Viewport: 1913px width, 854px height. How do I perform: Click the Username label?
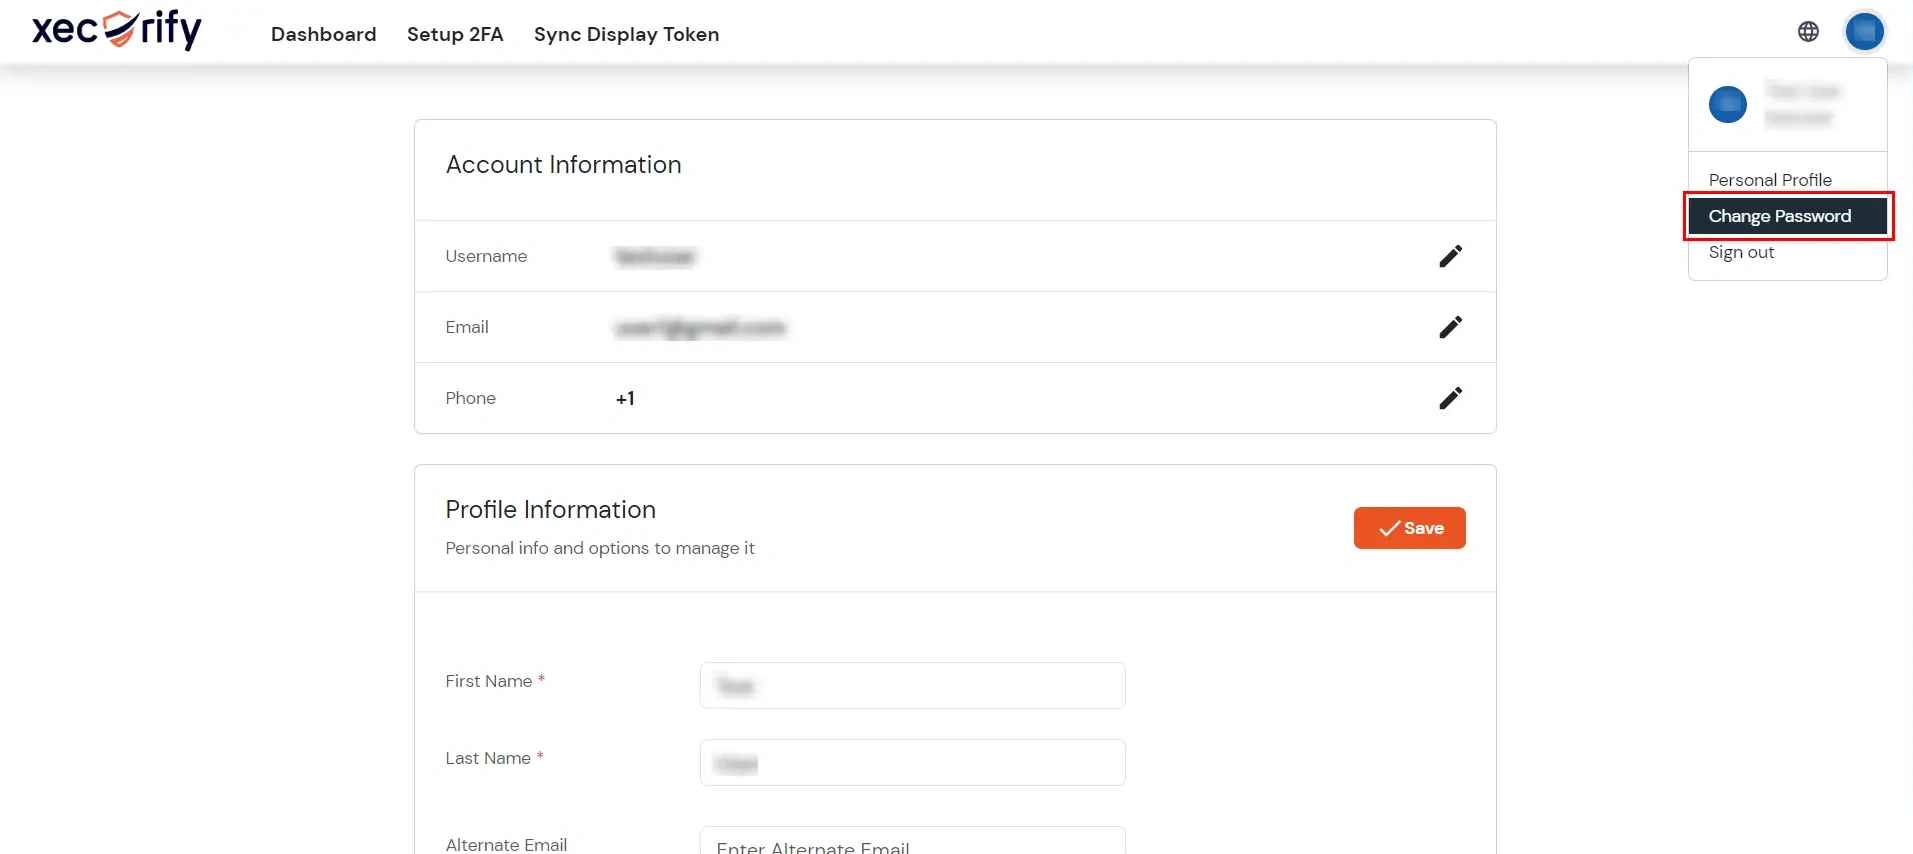pyautogui.click(x=486, y=256)
